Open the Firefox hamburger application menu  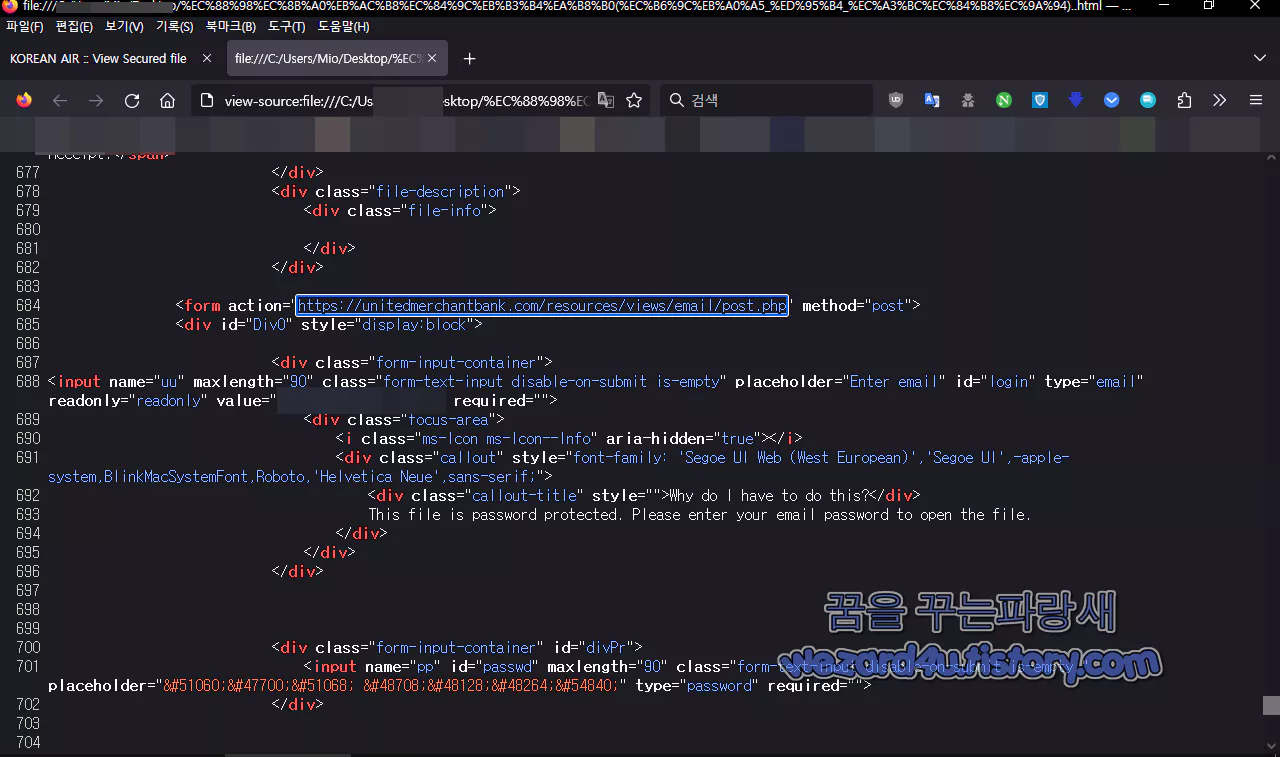(1256, 100)
